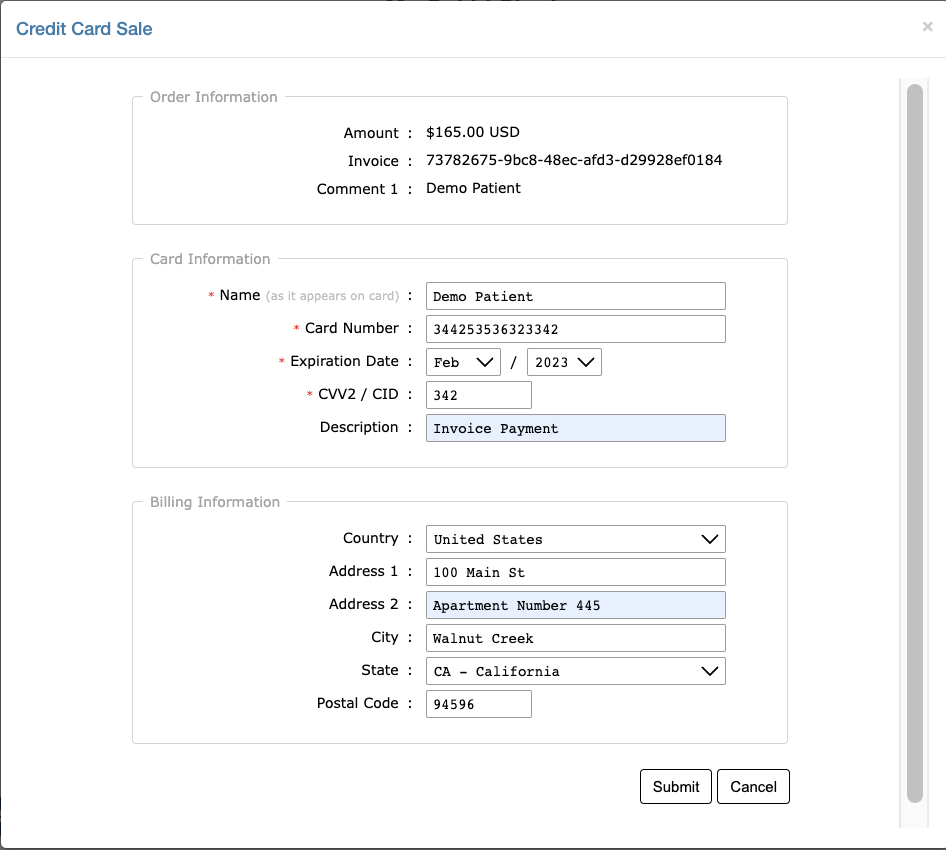Click the Billing Information section heading
Image resolution: width=946 pixels, height=850 pixels.
215,502
